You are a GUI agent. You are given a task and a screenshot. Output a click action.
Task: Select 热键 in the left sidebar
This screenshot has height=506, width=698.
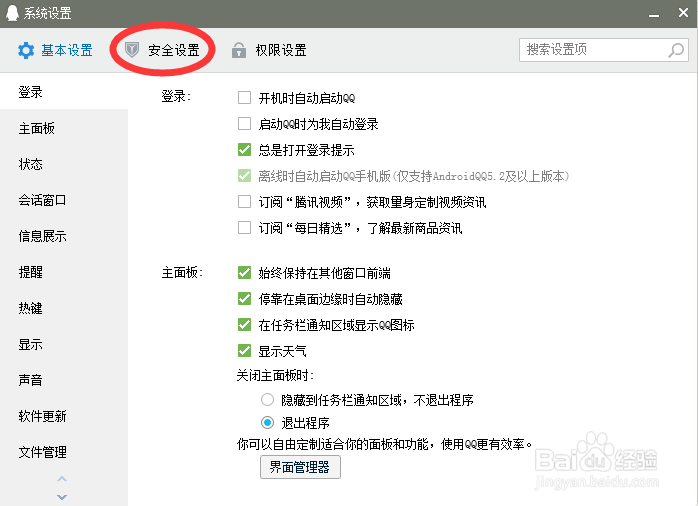(x=30, y=308)
